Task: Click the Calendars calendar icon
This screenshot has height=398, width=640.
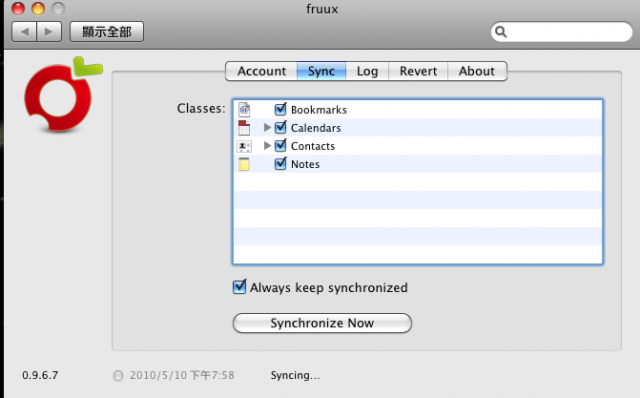Action: (244, 128)
